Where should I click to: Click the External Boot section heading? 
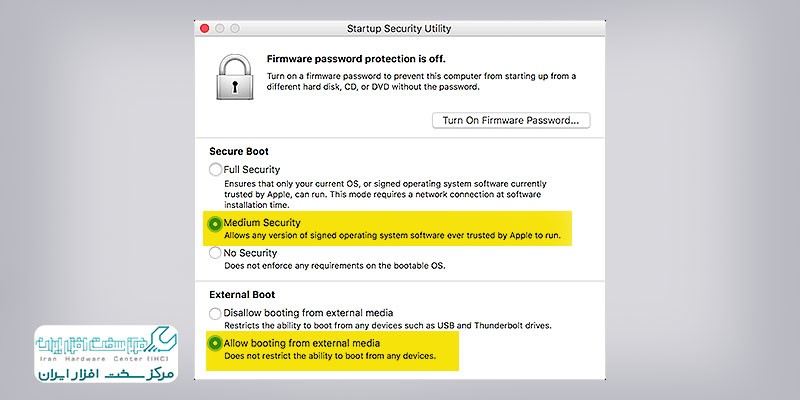(x=242, y=295)
